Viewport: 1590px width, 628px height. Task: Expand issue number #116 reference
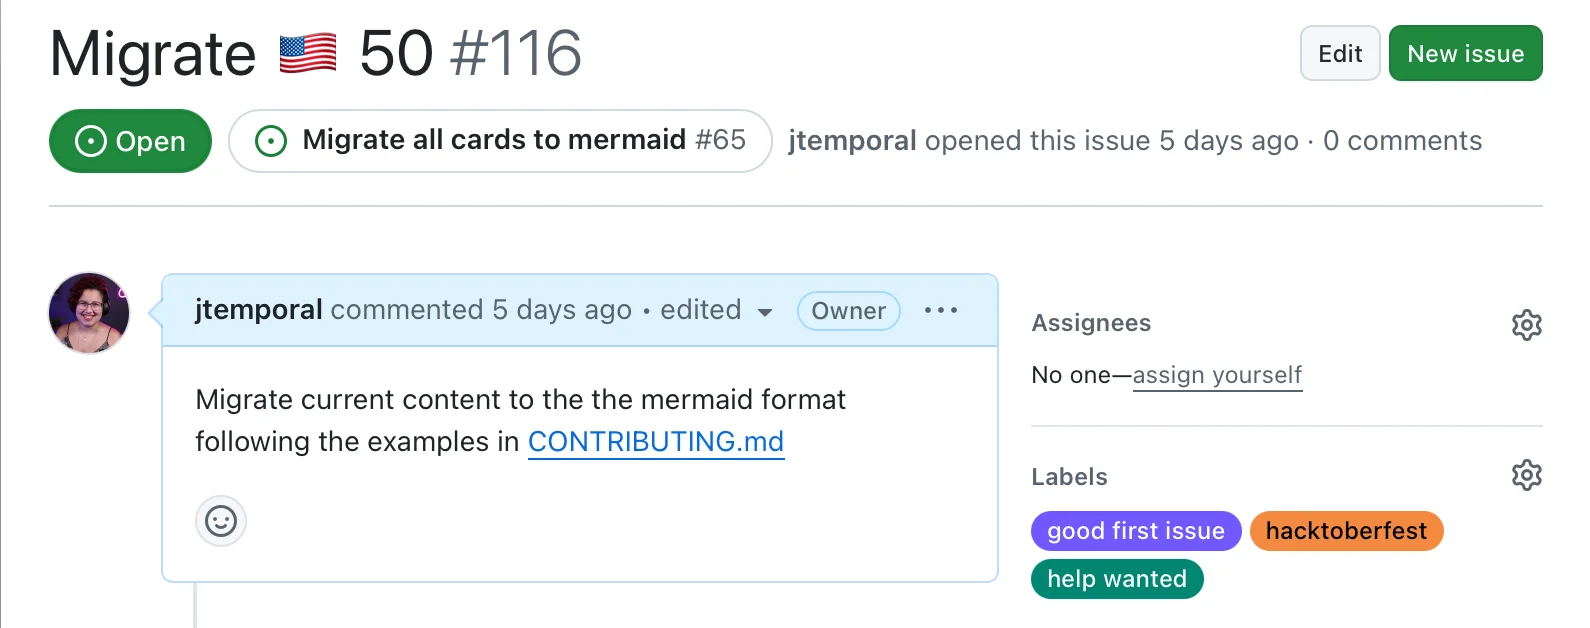pyautogui.click(x=518, y=55)
